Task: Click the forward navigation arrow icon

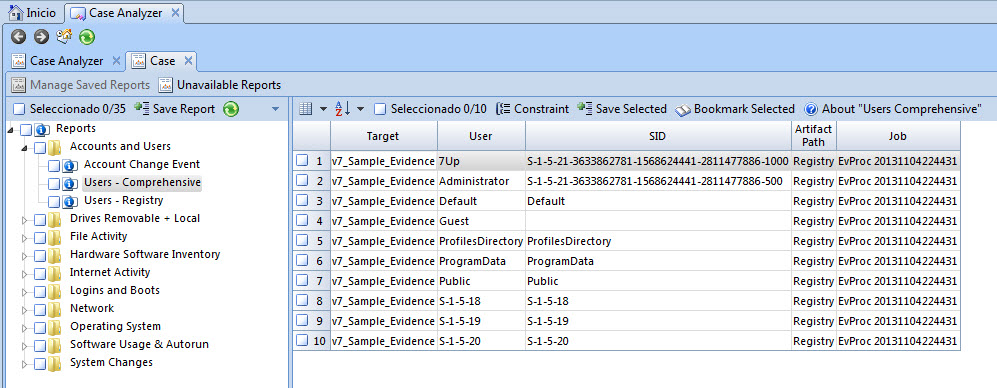Action: pos(41,38)
